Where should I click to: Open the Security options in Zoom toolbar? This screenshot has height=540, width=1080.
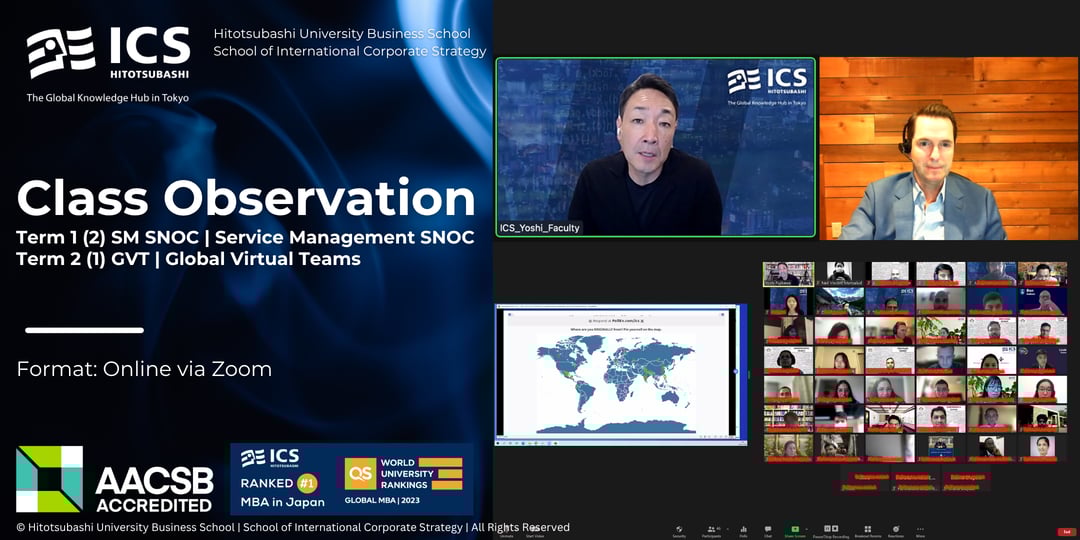[679, 531]
